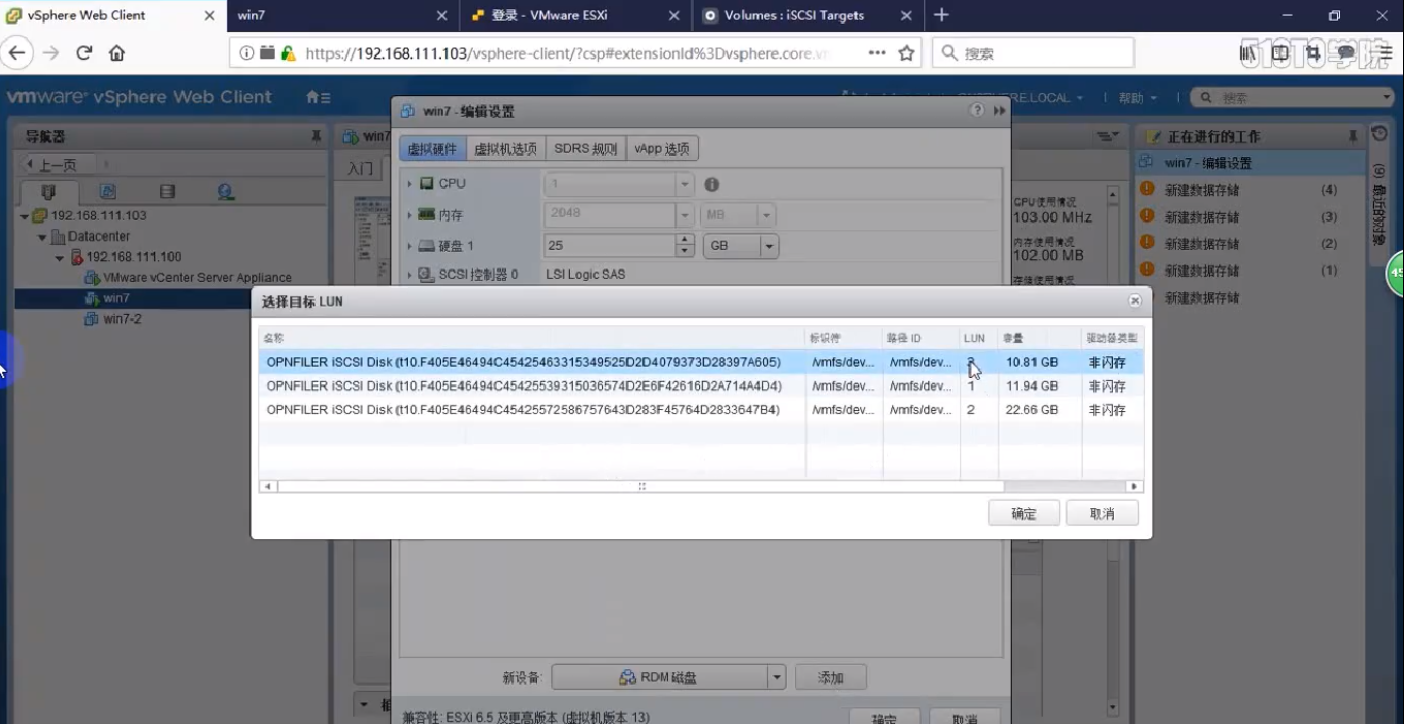The width and height of the screenshot is (1404, 724).
Task: Open 新建数据存储 (1) work item
Action: pyautogui.click(x=1250, y=271)
